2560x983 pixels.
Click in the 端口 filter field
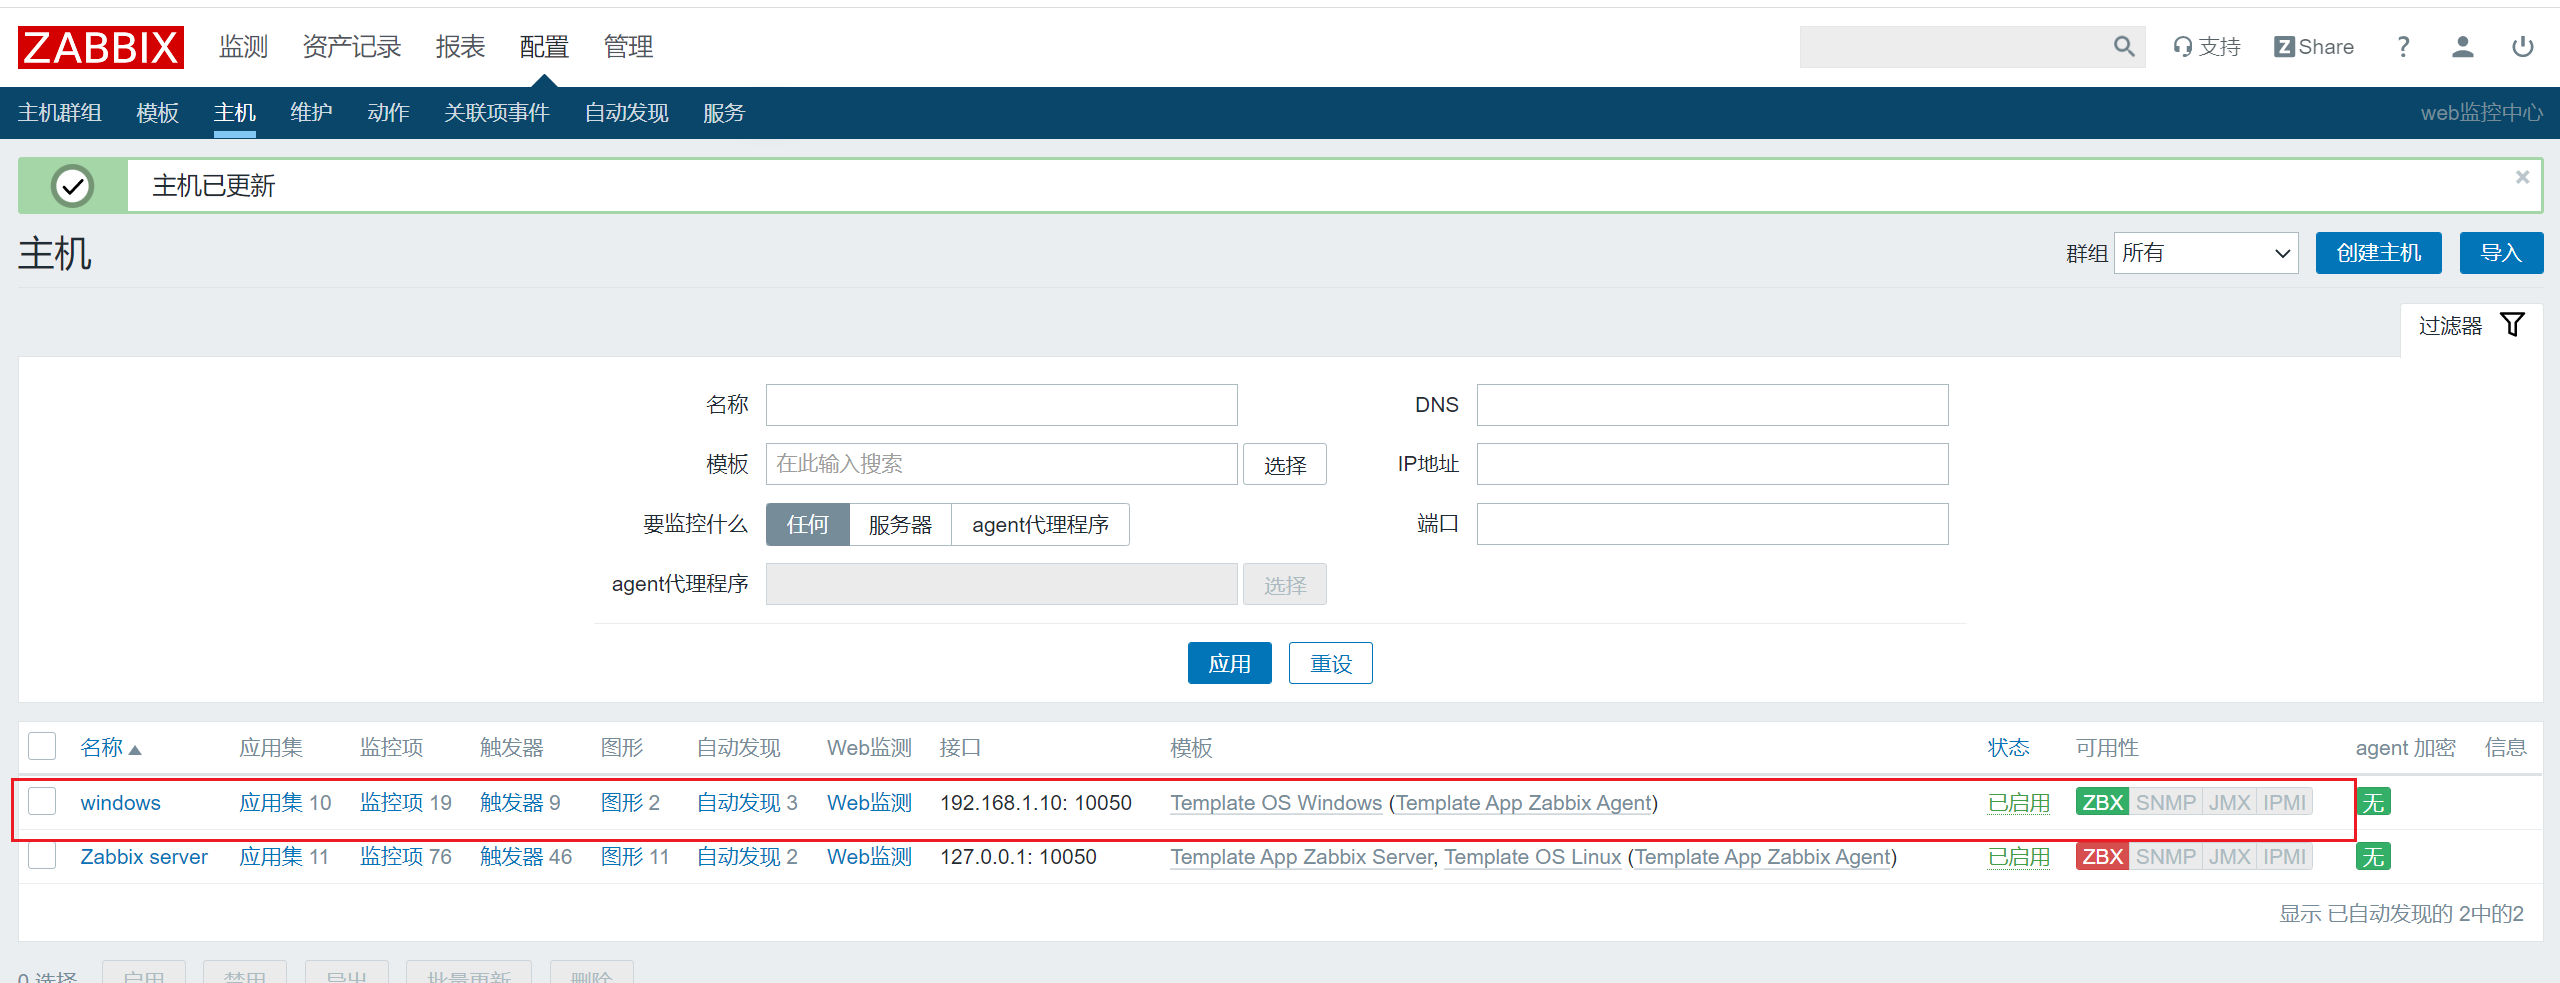tap(1713, 524)
